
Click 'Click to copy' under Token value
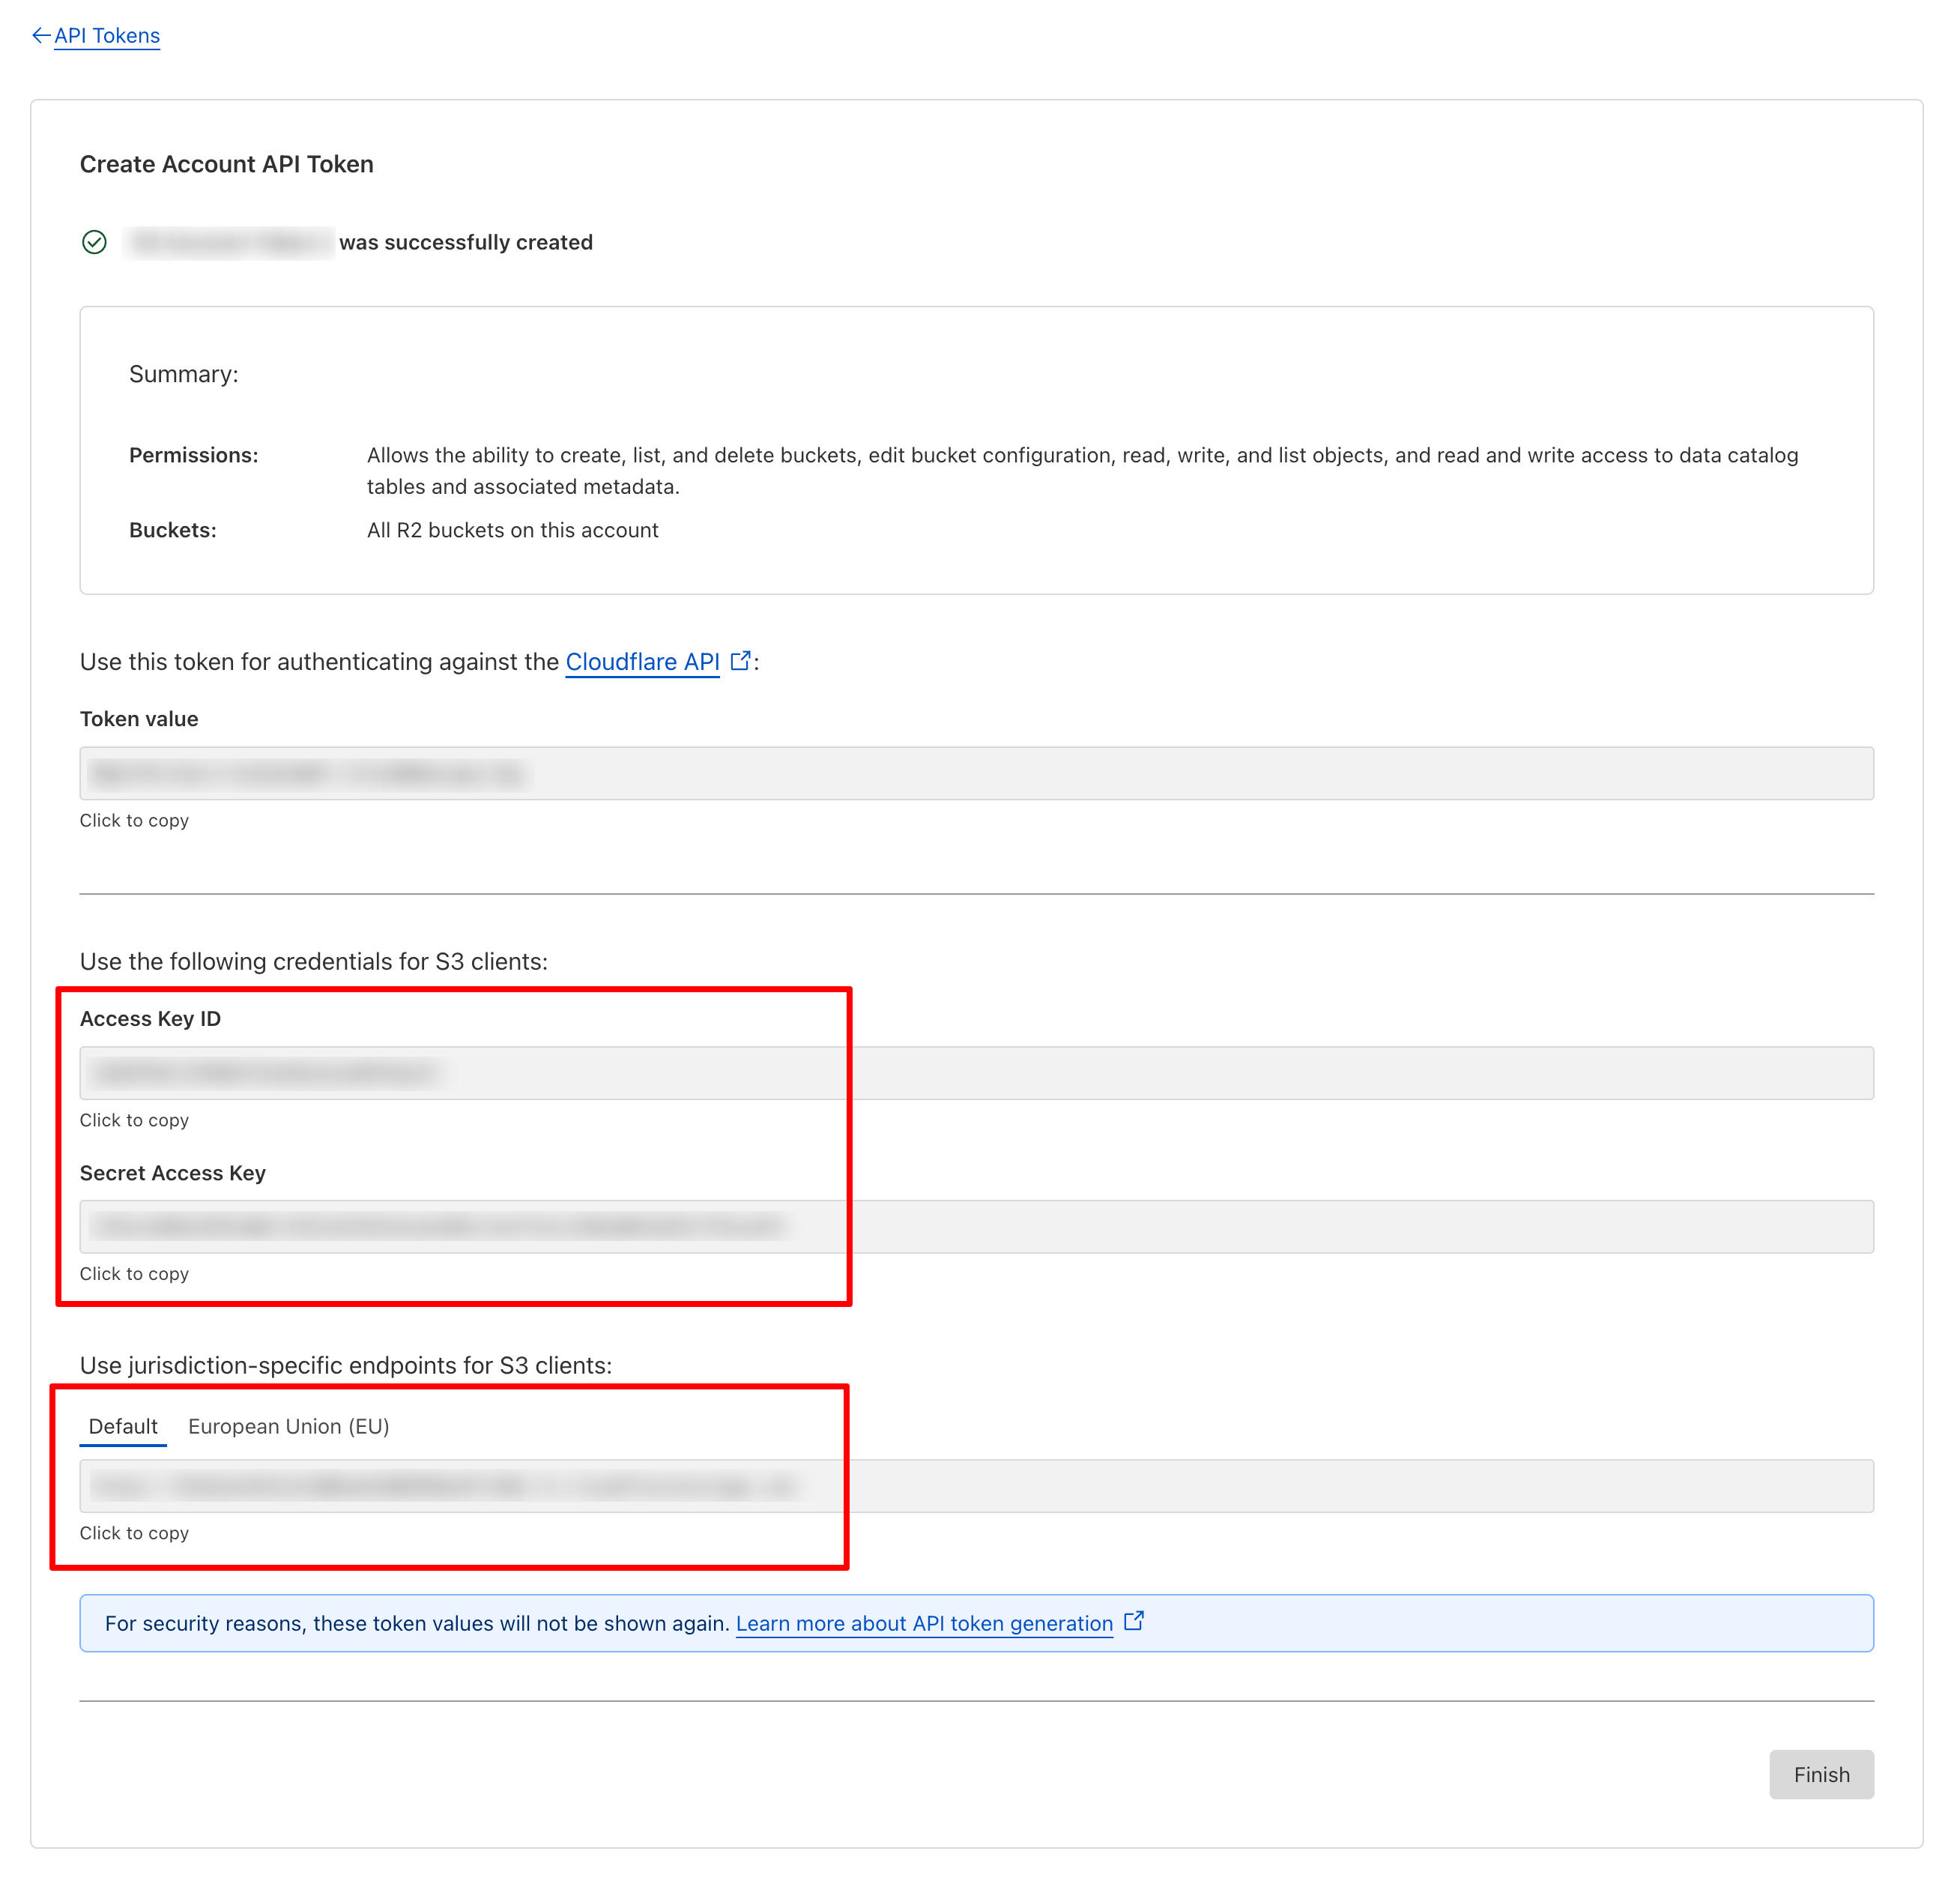pyautogui.click(x=134, y=821)
